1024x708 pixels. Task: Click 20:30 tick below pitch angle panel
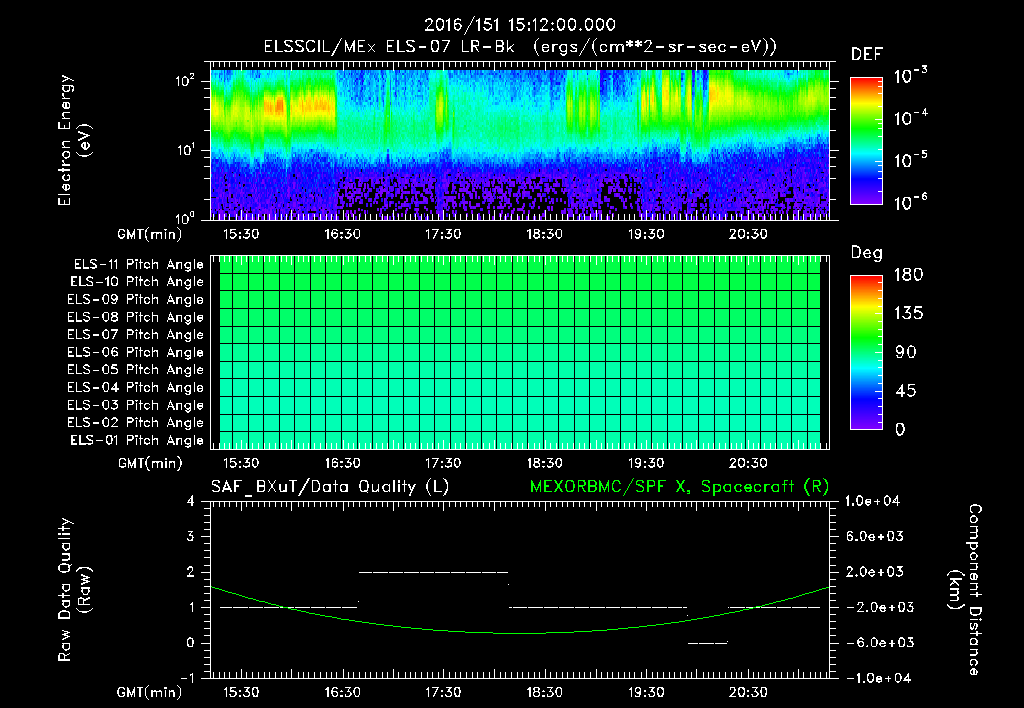coord(748,463)
